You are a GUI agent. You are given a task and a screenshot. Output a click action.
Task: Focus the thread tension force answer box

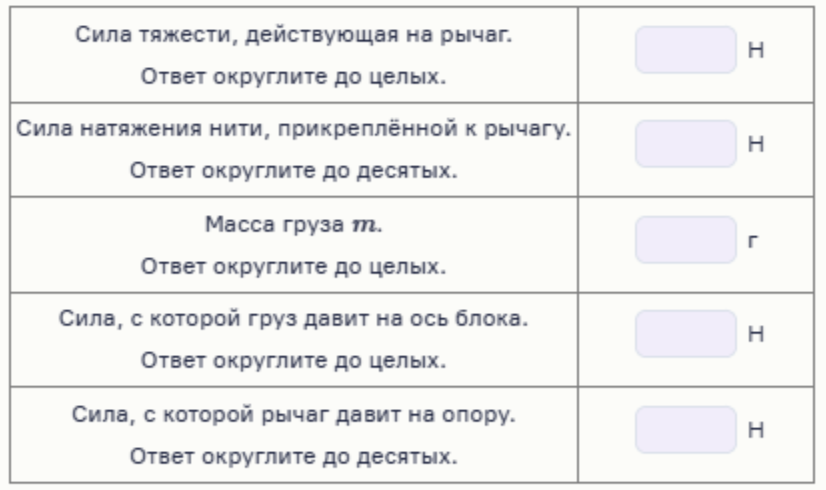click(686, 145)
